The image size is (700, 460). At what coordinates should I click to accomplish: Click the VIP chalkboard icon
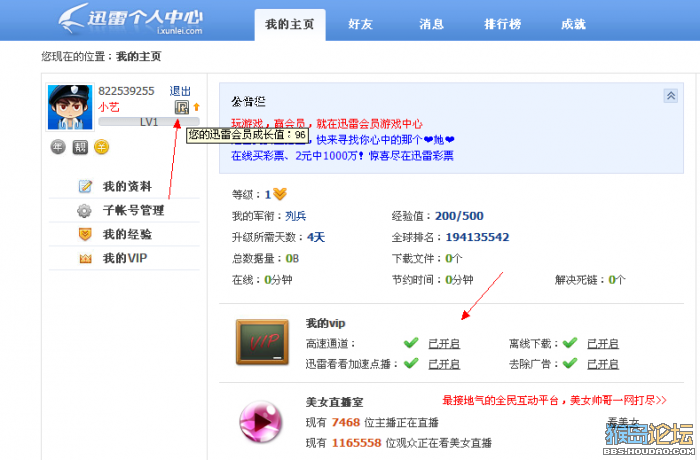tap(262, 342)
